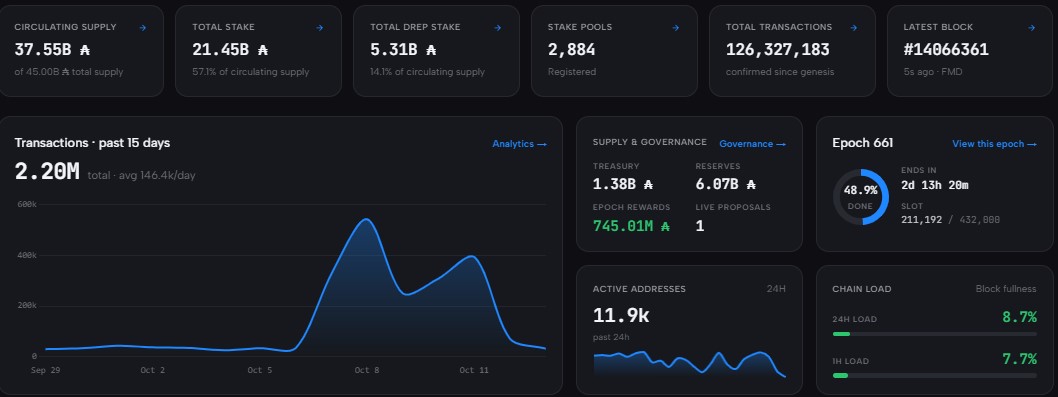
Task: Click the 24H label in Active Addresses
Action: [x=776, y=289]
